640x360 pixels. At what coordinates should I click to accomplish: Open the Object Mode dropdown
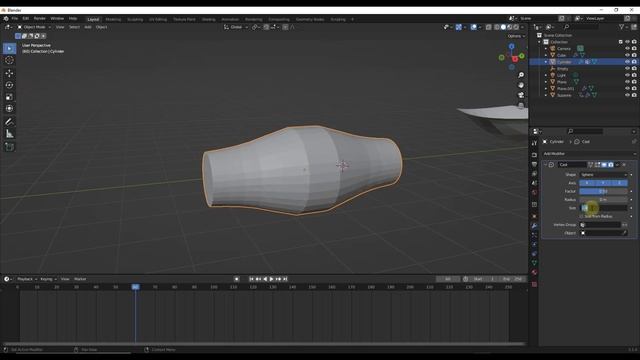point(34,27)
